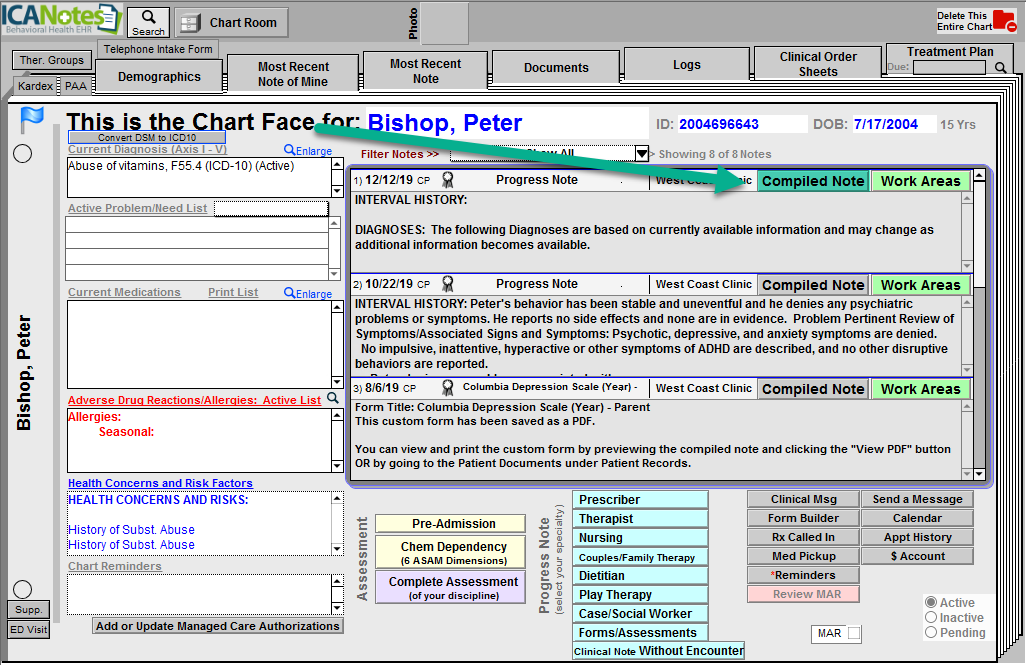Click the Search magnifier button

[149, 22]
